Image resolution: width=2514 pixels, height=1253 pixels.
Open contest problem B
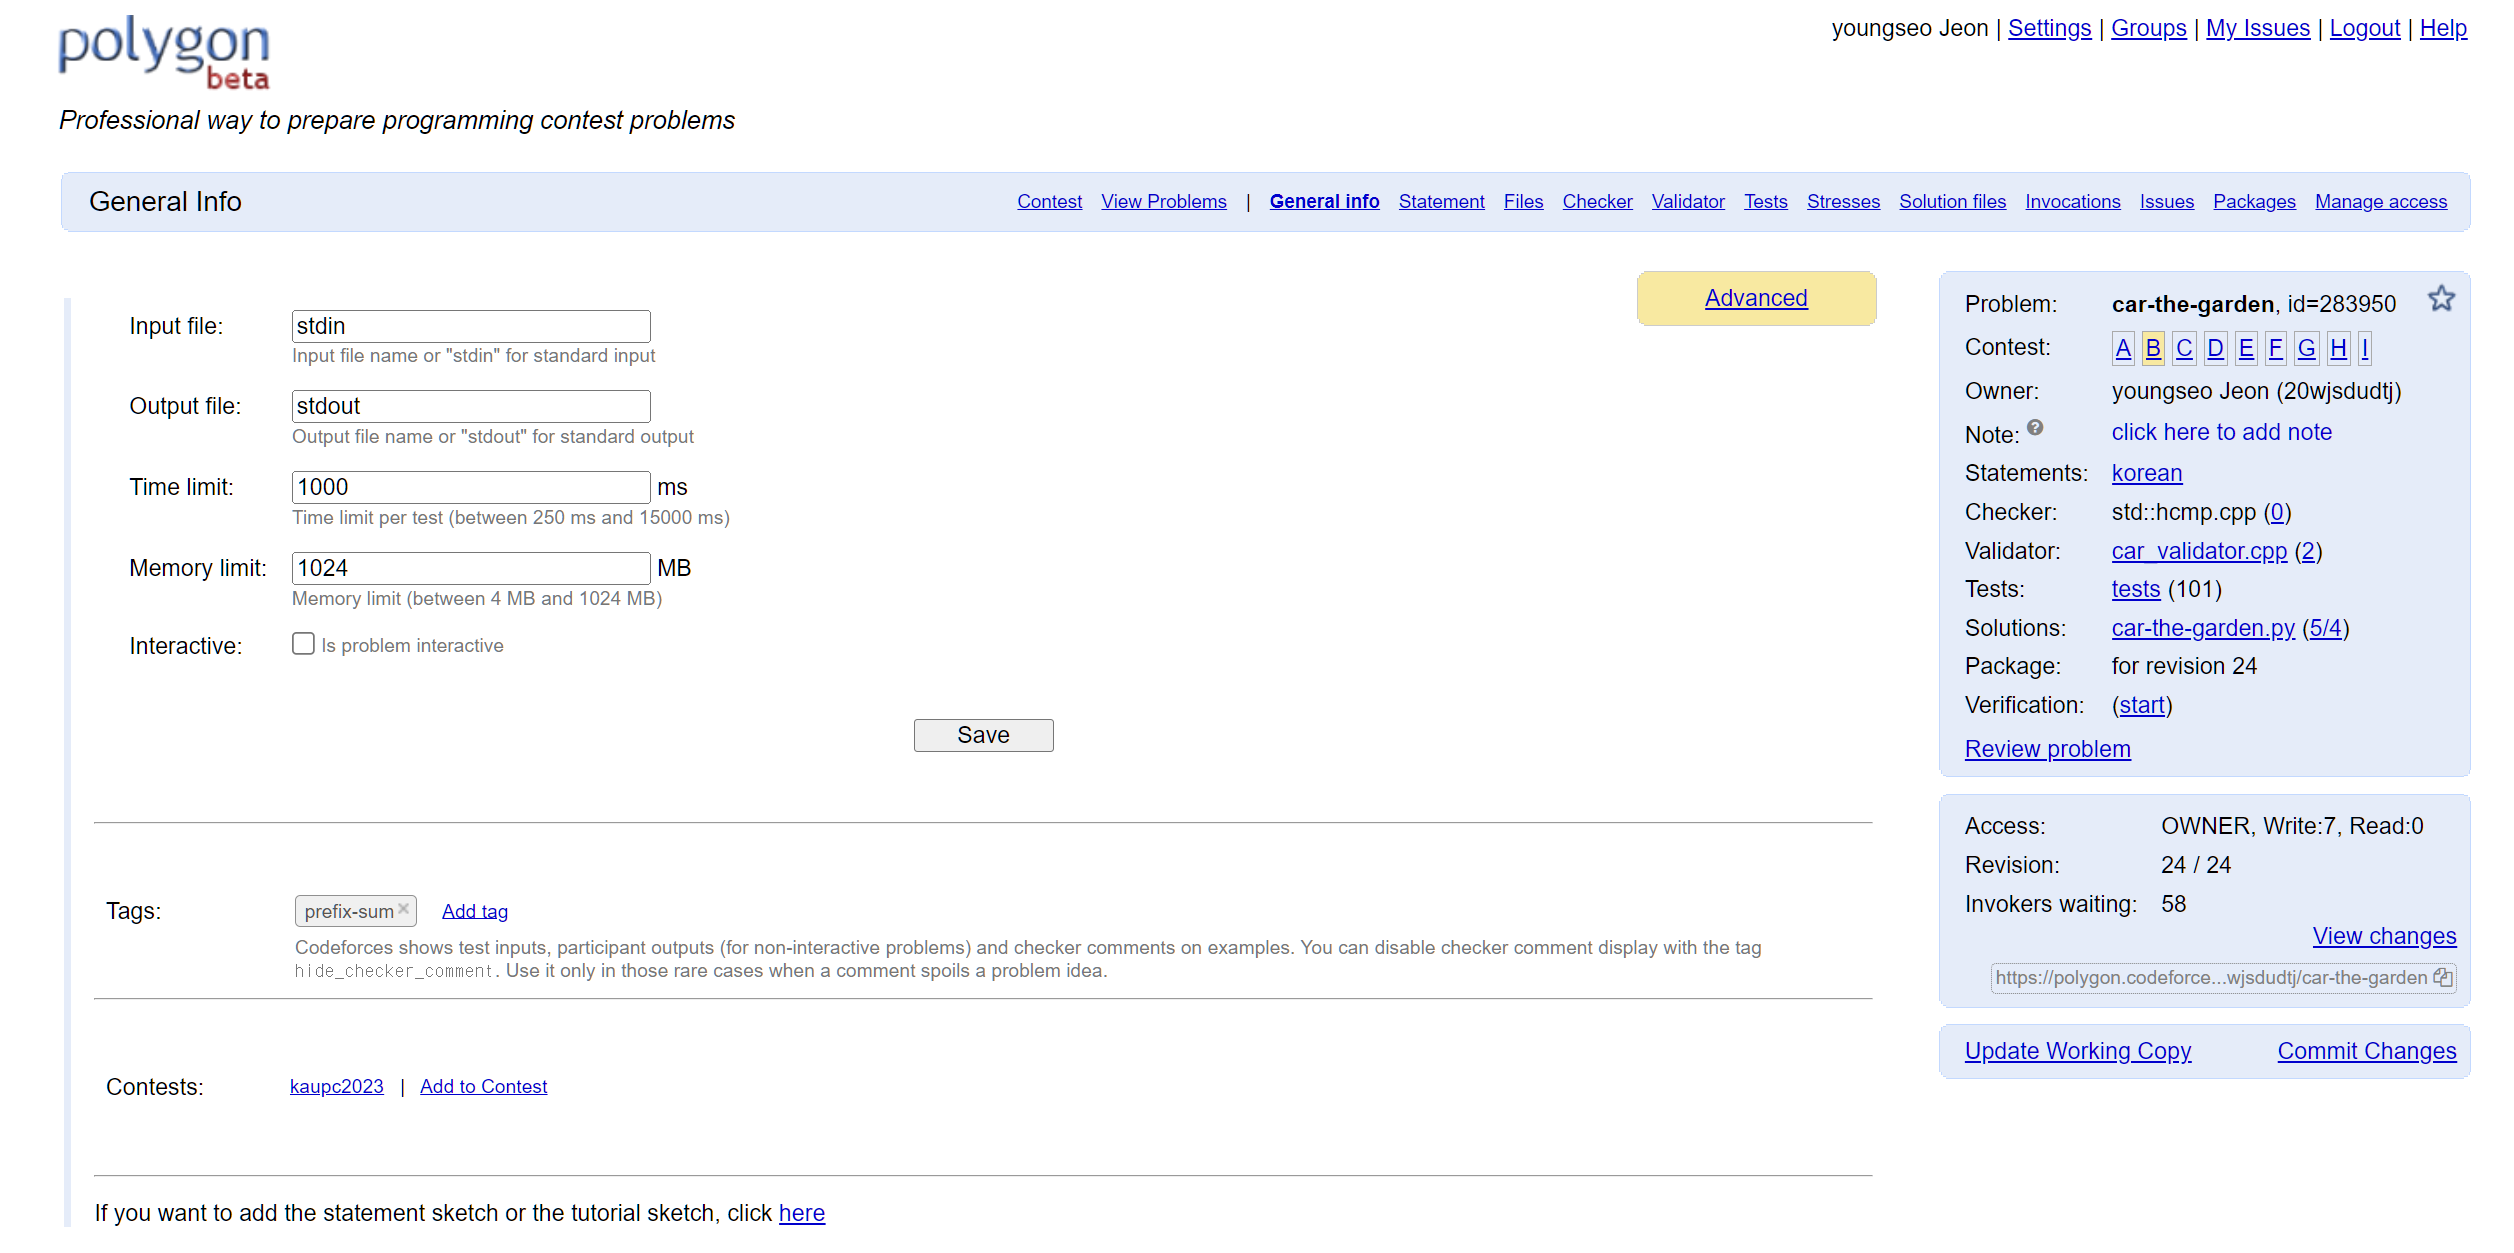[x=2153, y=348]
